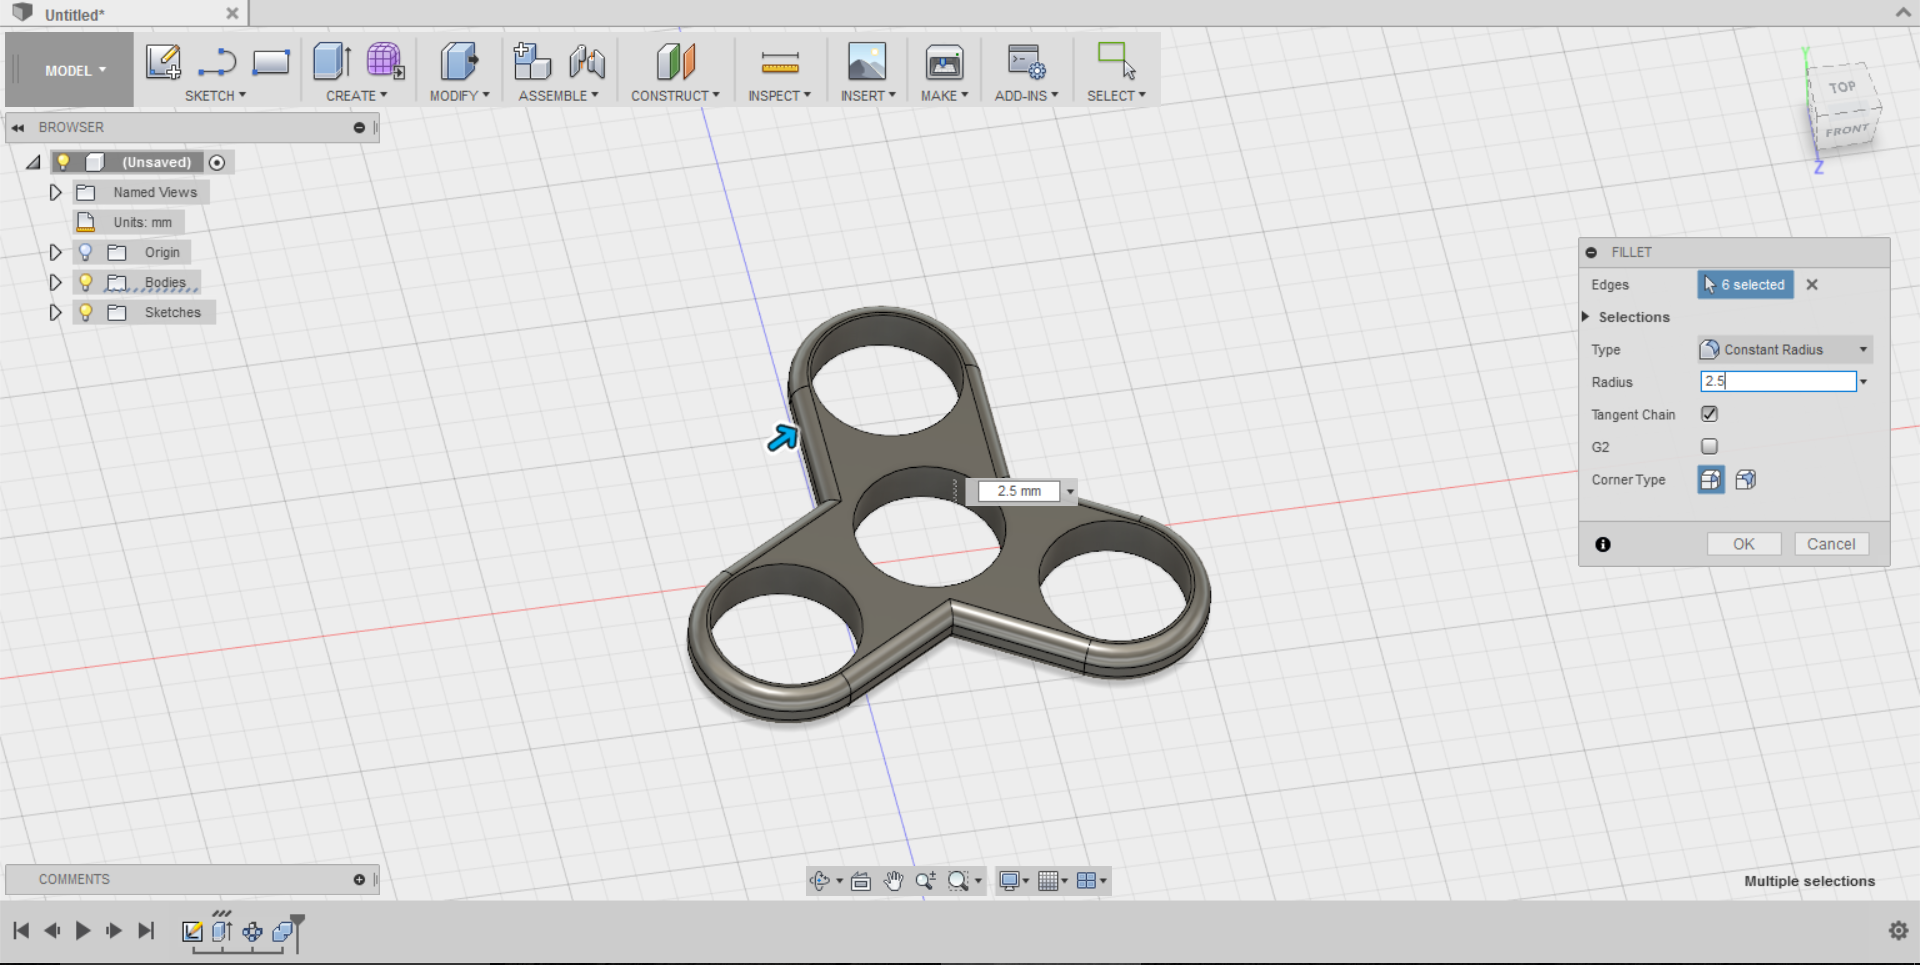Screen dimensions: 1920x965
Task: Select the Rectangle sketch tool icon
Action: [x=271, y=62]
